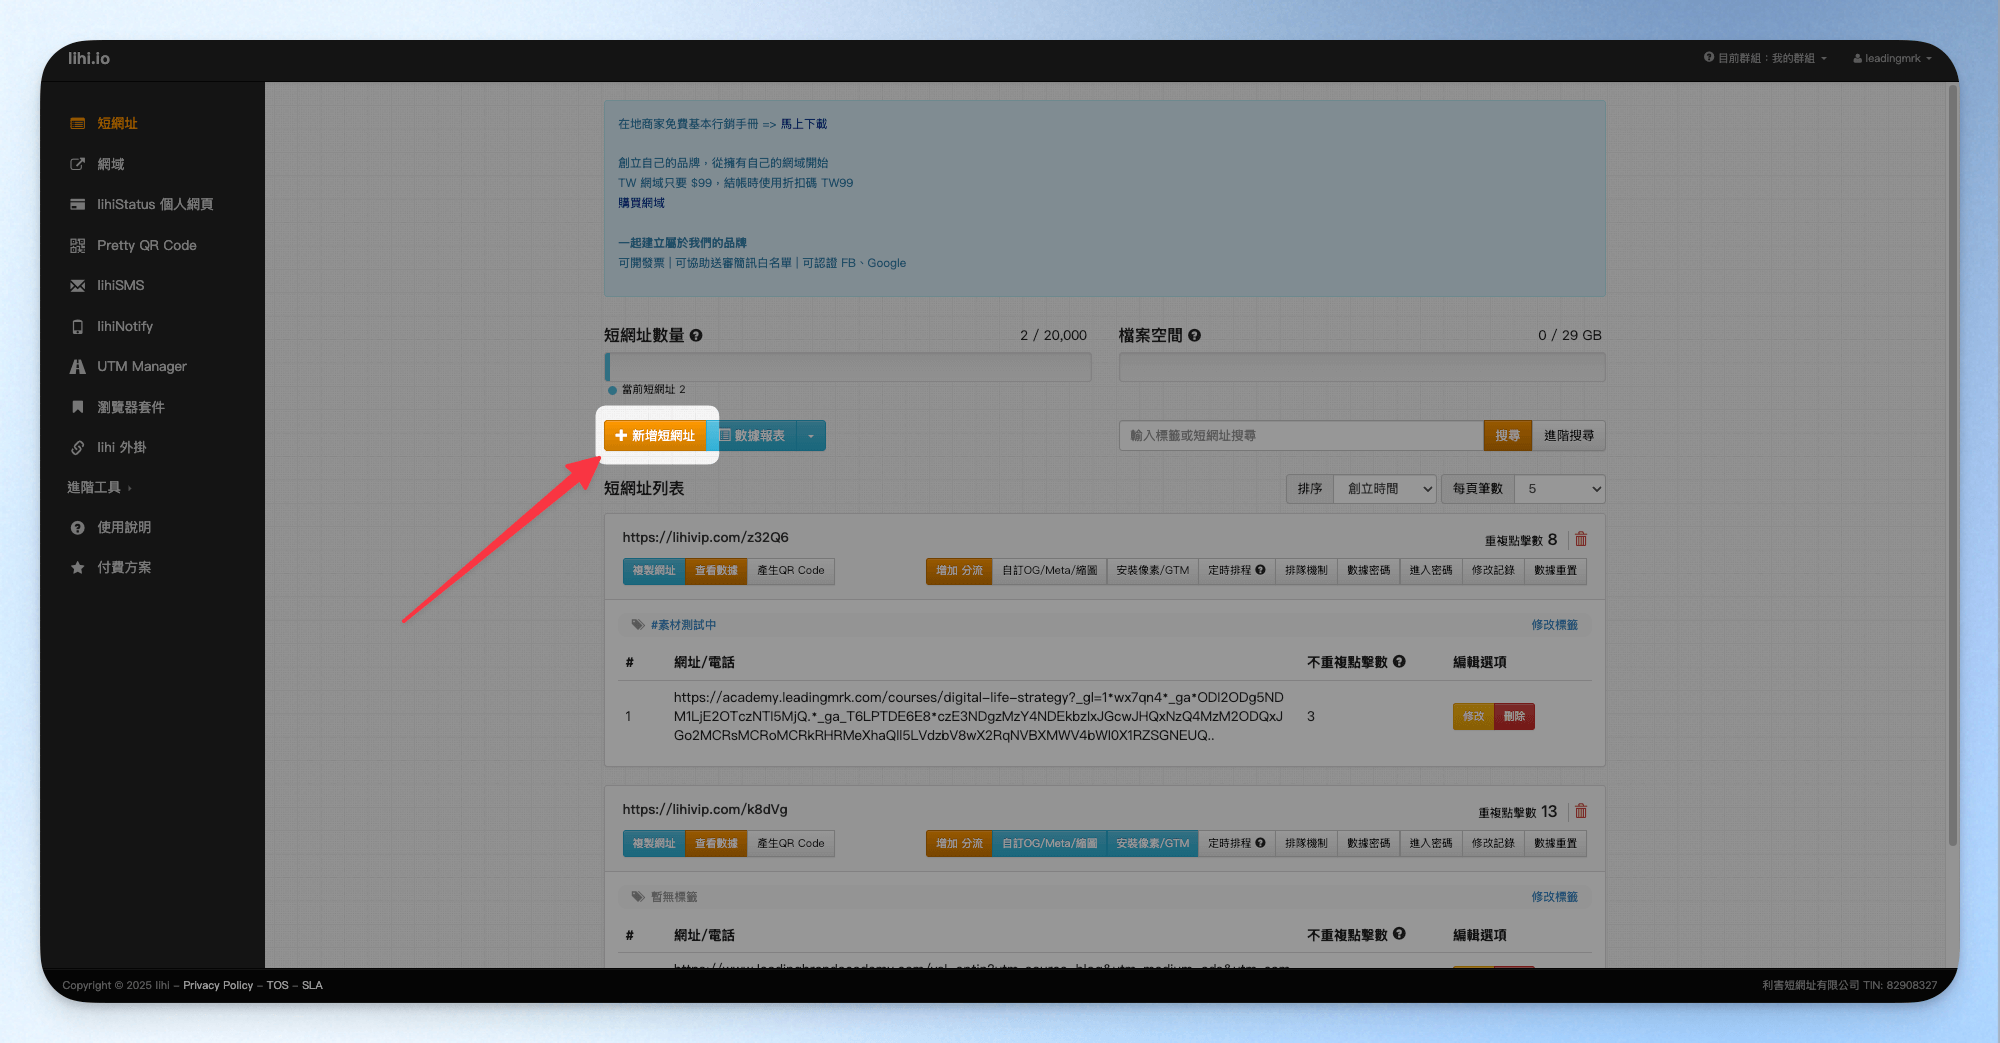
Task: Click the 短網址數量 progress bar
Action: (x=847, y=367)
